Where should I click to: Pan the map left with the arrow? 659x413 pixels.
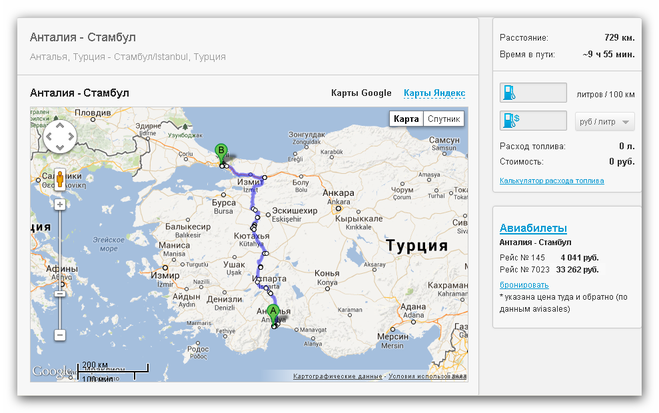(49, 136)
